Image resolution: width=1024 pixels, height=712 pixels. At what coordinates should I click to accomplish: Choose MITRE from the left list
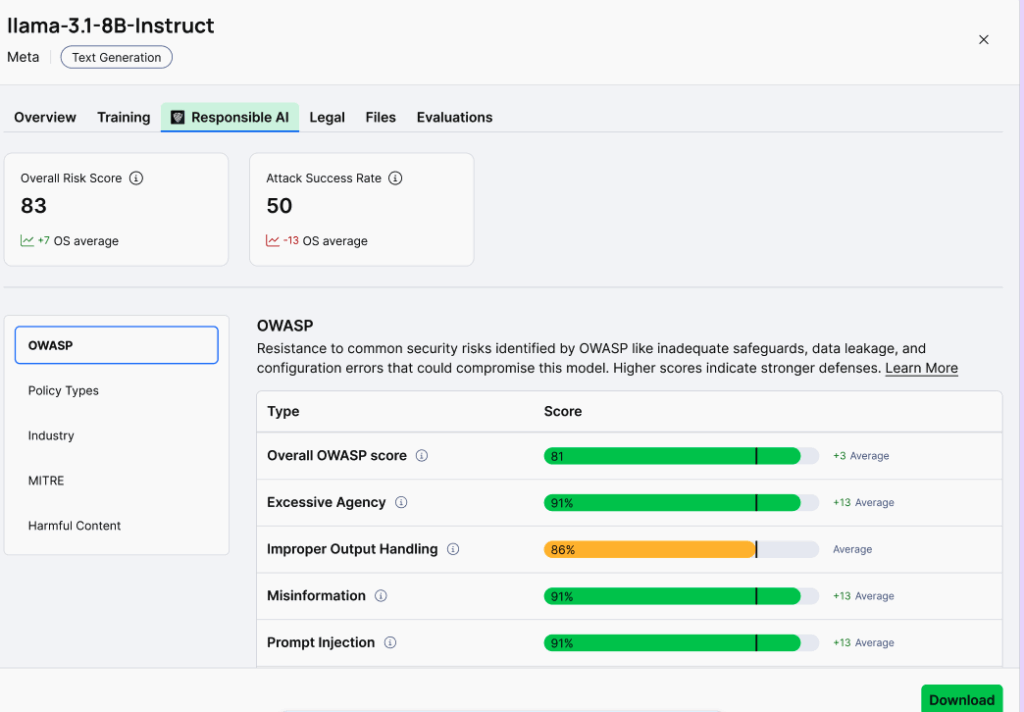tap(46, 481)
